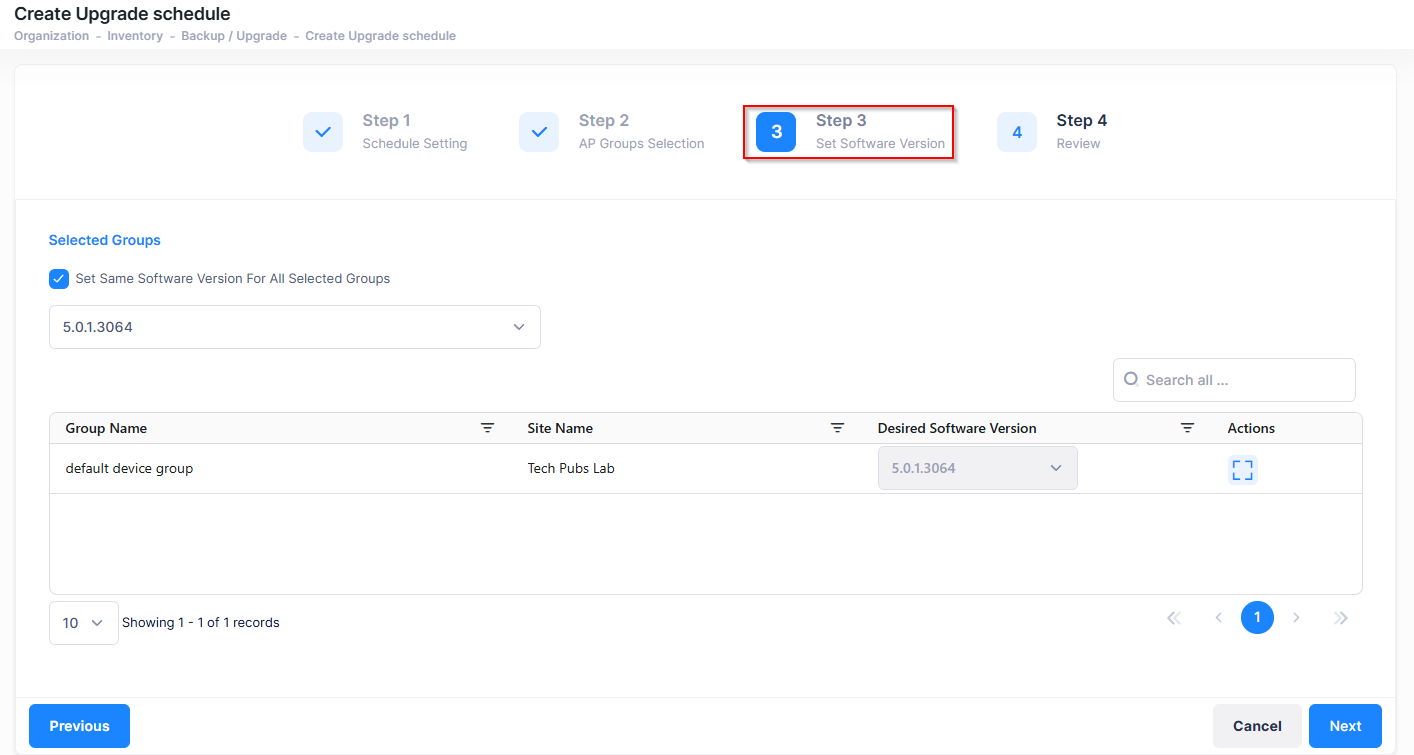Click the Previous button
Viewport: 1414px width, 755px height.
[x=79, y=726]
